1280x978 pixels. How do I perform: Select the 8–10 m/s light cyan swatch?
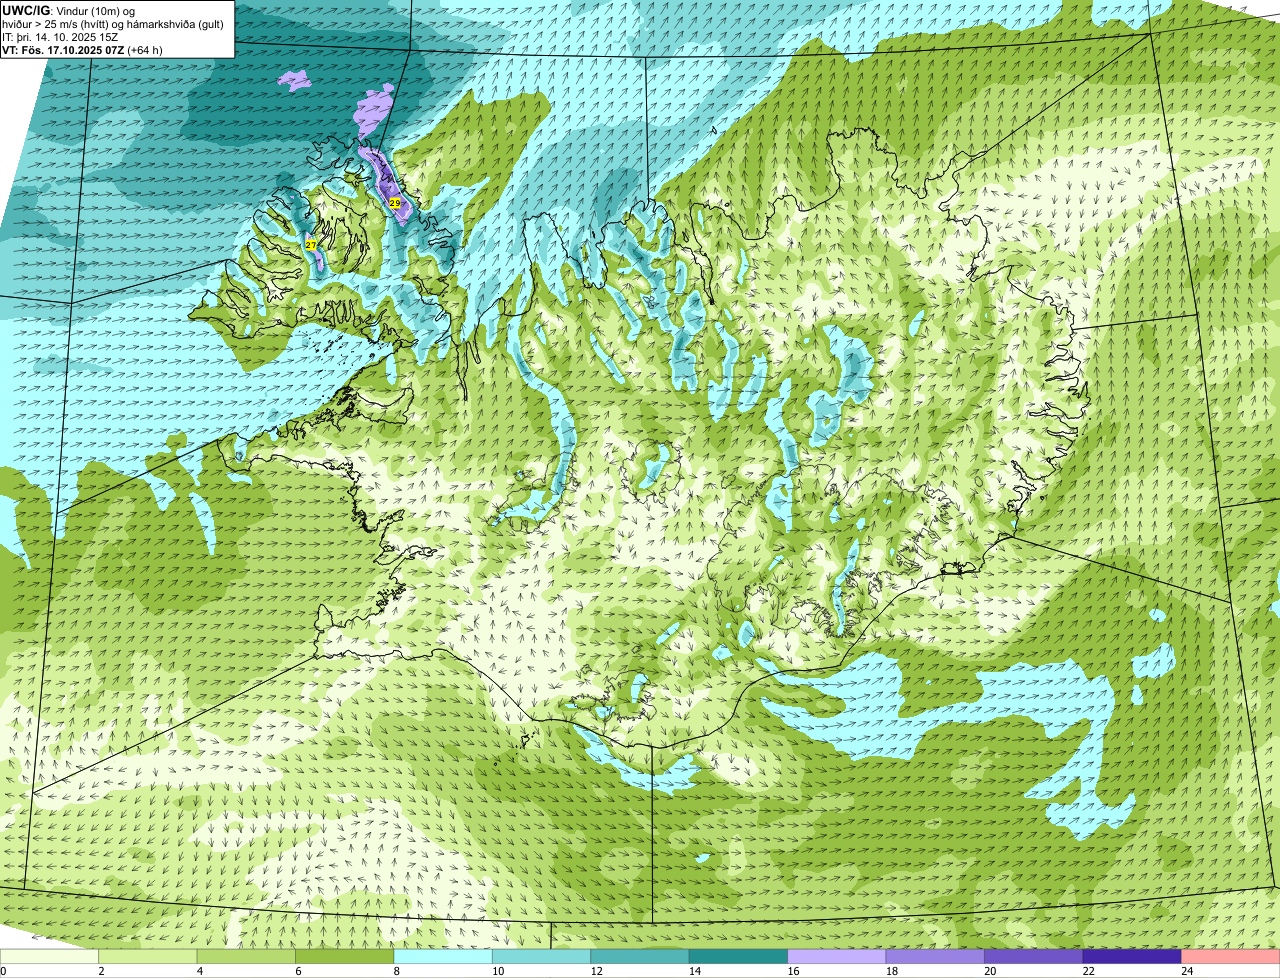coord(443,956)
